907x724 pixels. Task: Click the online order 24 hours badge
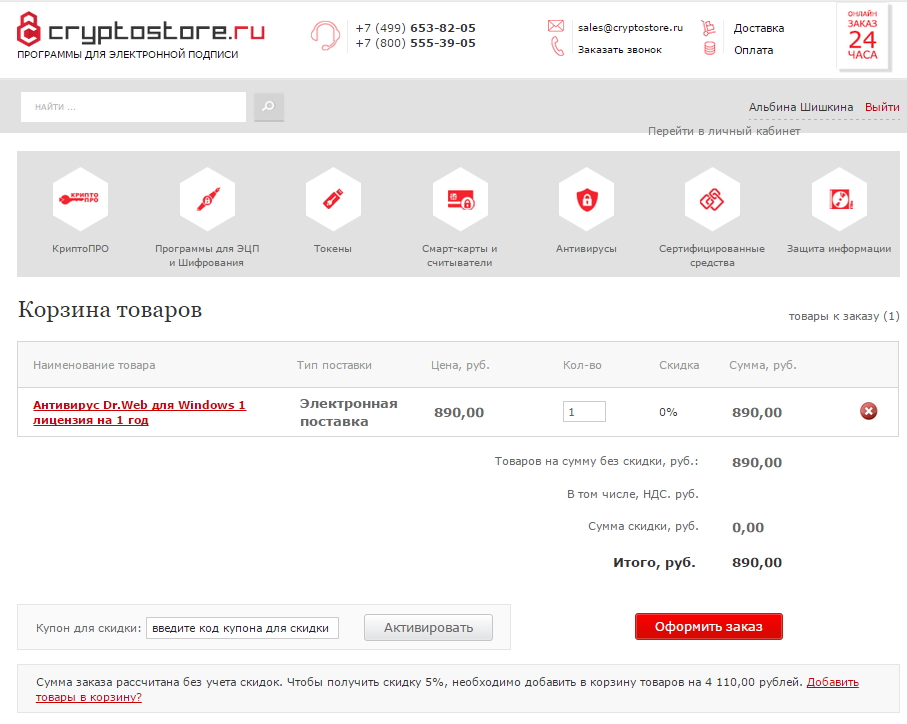862,37
